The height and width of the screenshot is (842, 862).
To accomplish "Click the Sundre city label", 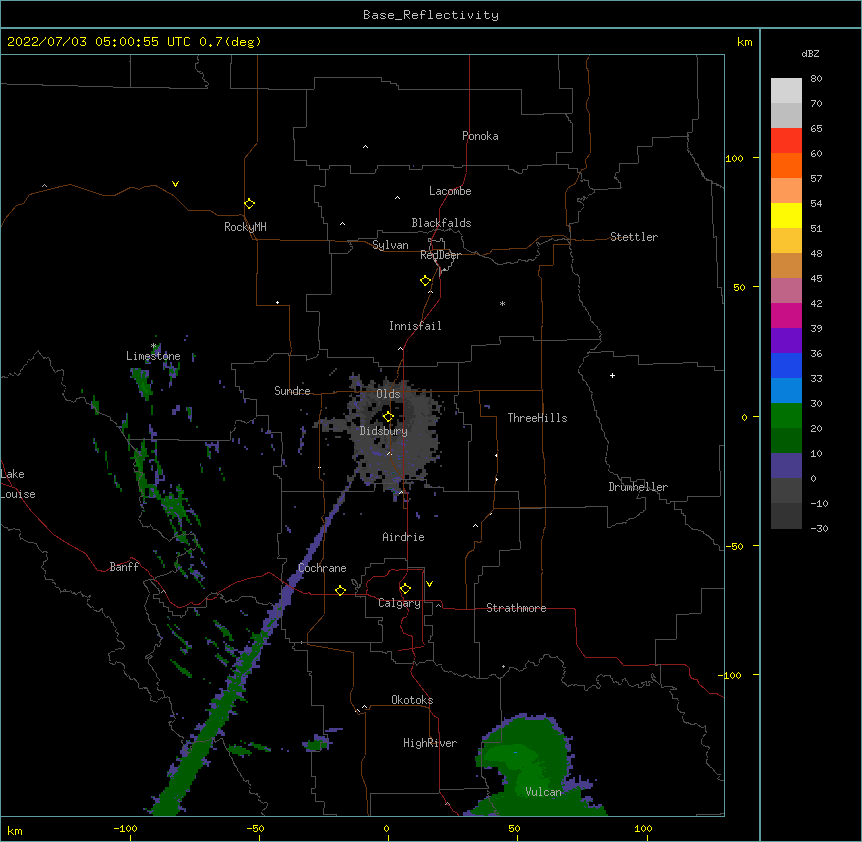I will click(x=292, y=391).
